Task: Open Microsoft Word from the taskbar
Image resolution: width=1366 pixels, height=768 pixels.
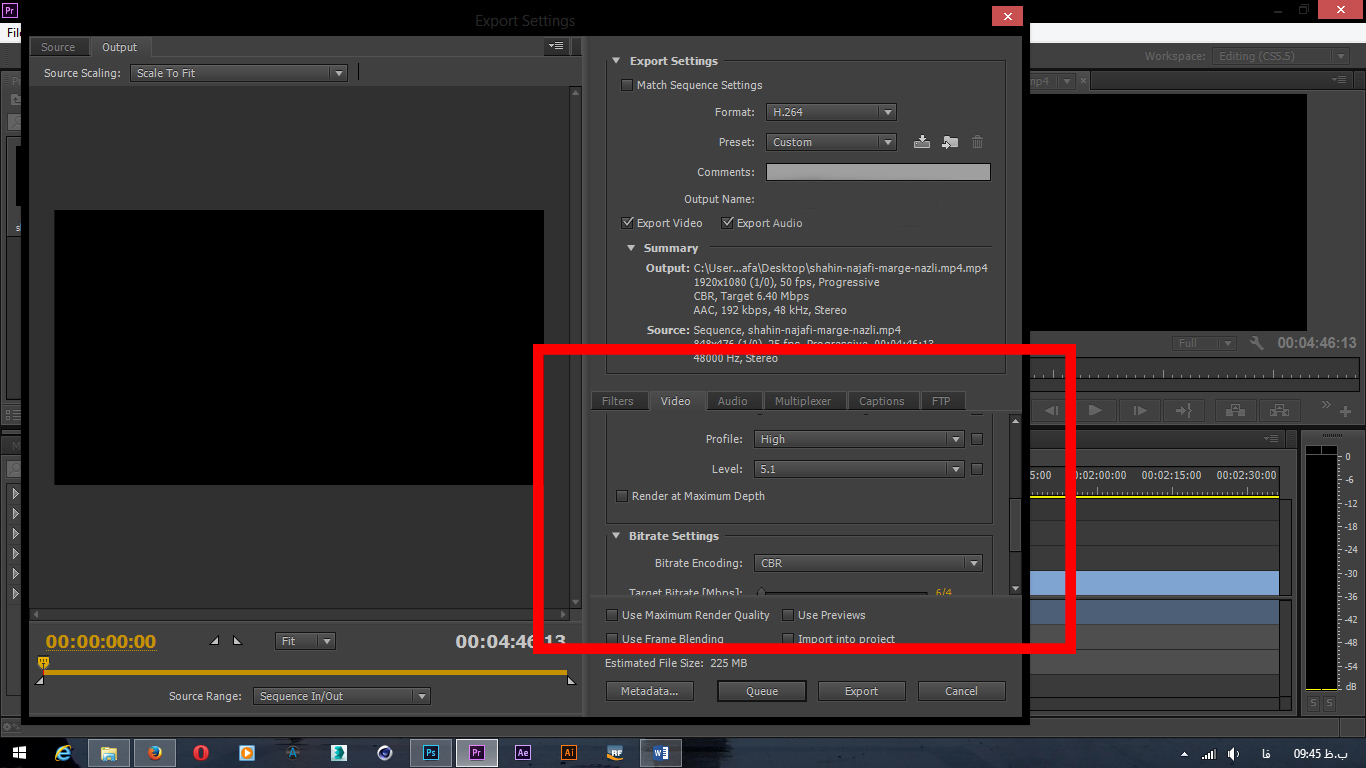Action: 661,752
